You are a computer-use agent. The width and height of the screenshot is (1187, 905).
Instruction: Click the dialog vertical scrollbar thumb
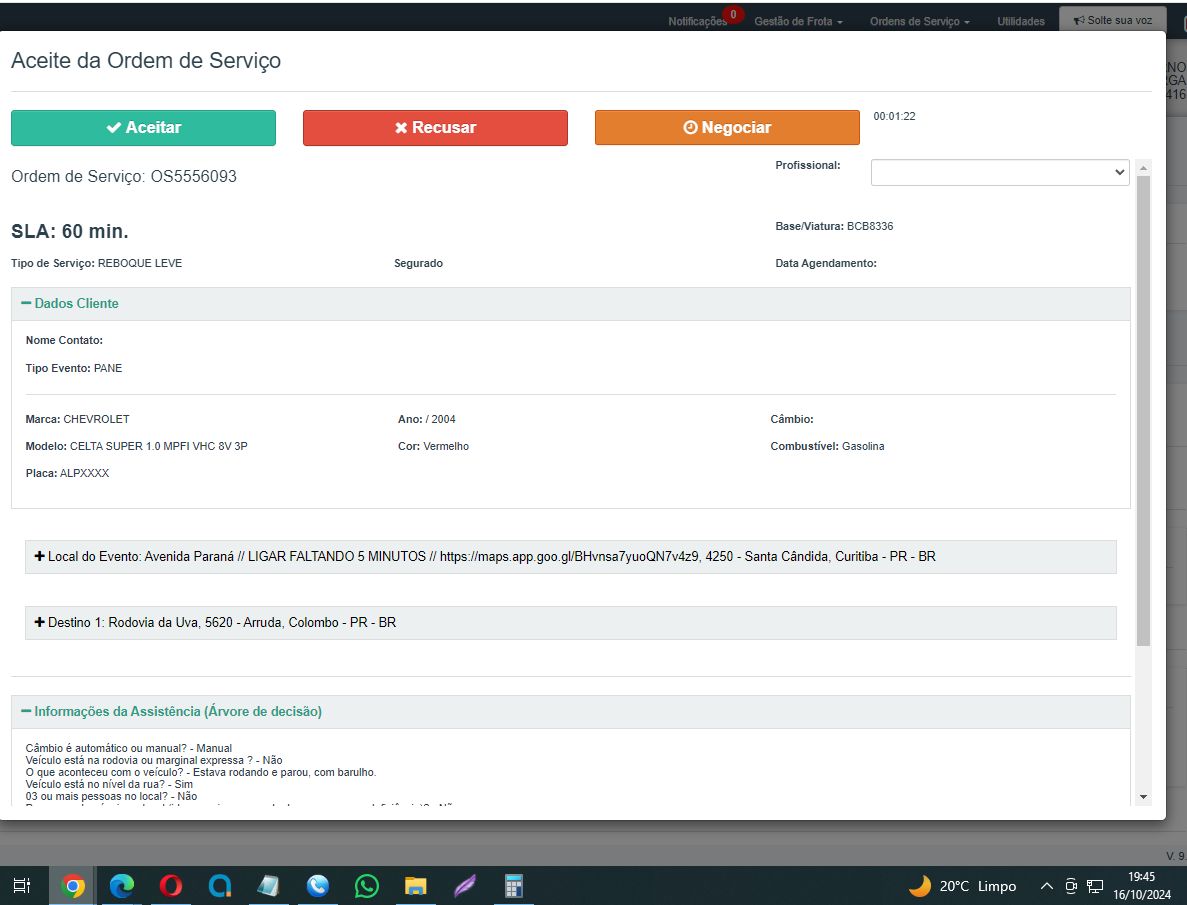[1143, 410]
